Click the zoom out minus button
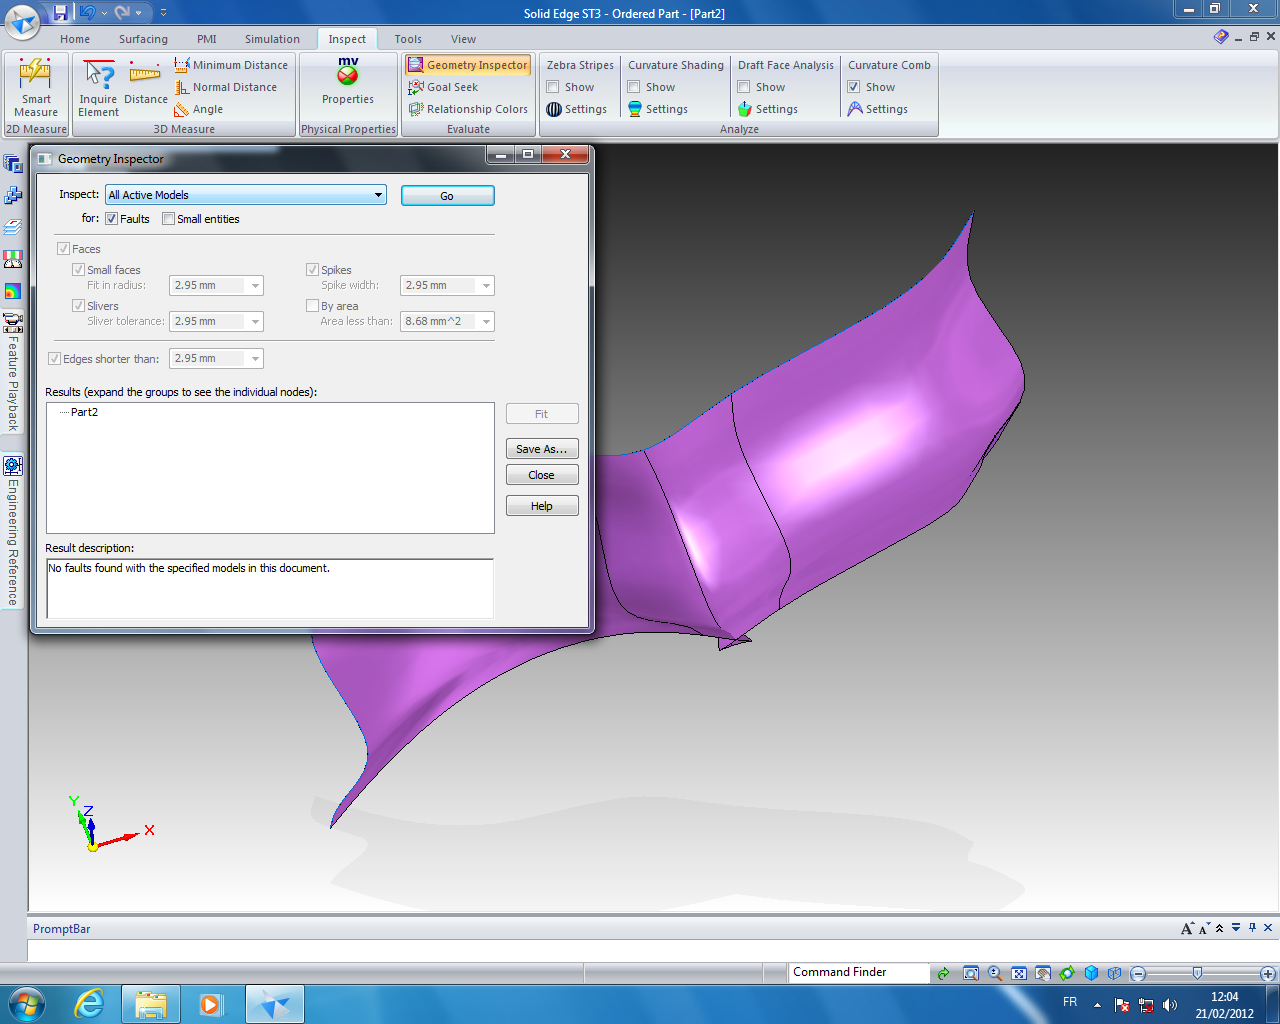This screenshot has height=1024, width=1280. 1138,973
